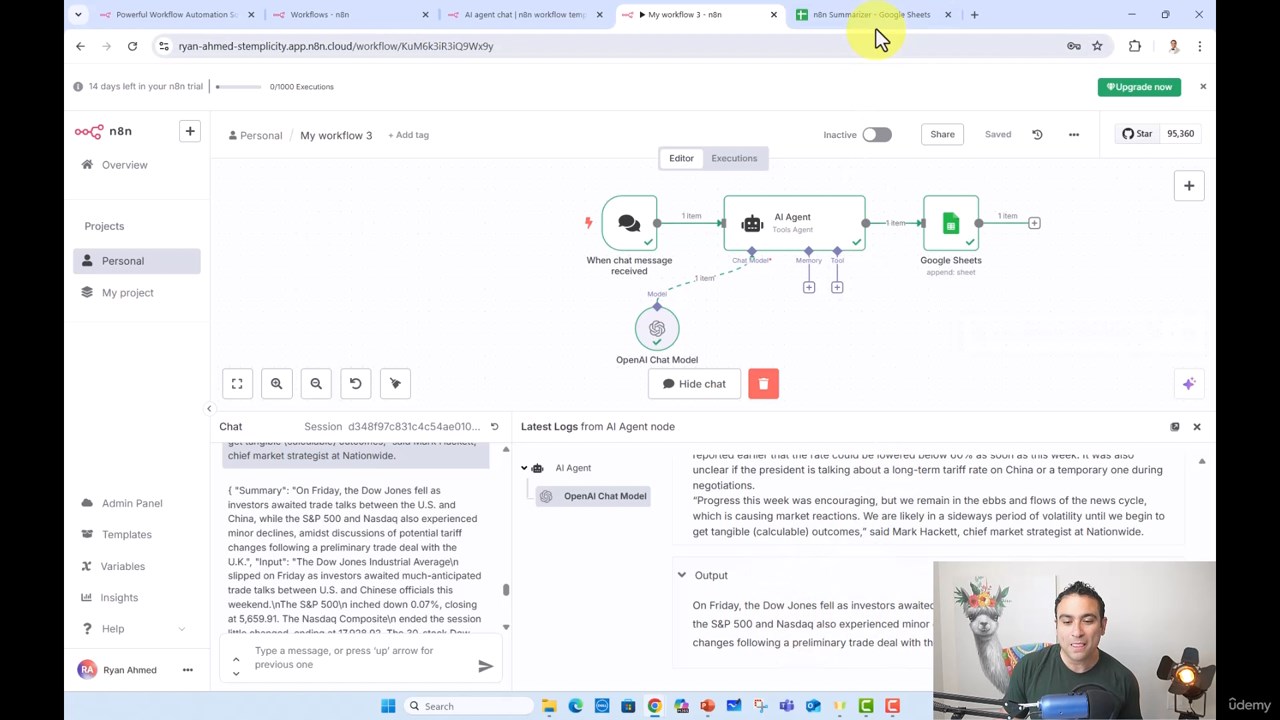Open the workflow history
1280x720 pixels.
tap(1037, 134)
